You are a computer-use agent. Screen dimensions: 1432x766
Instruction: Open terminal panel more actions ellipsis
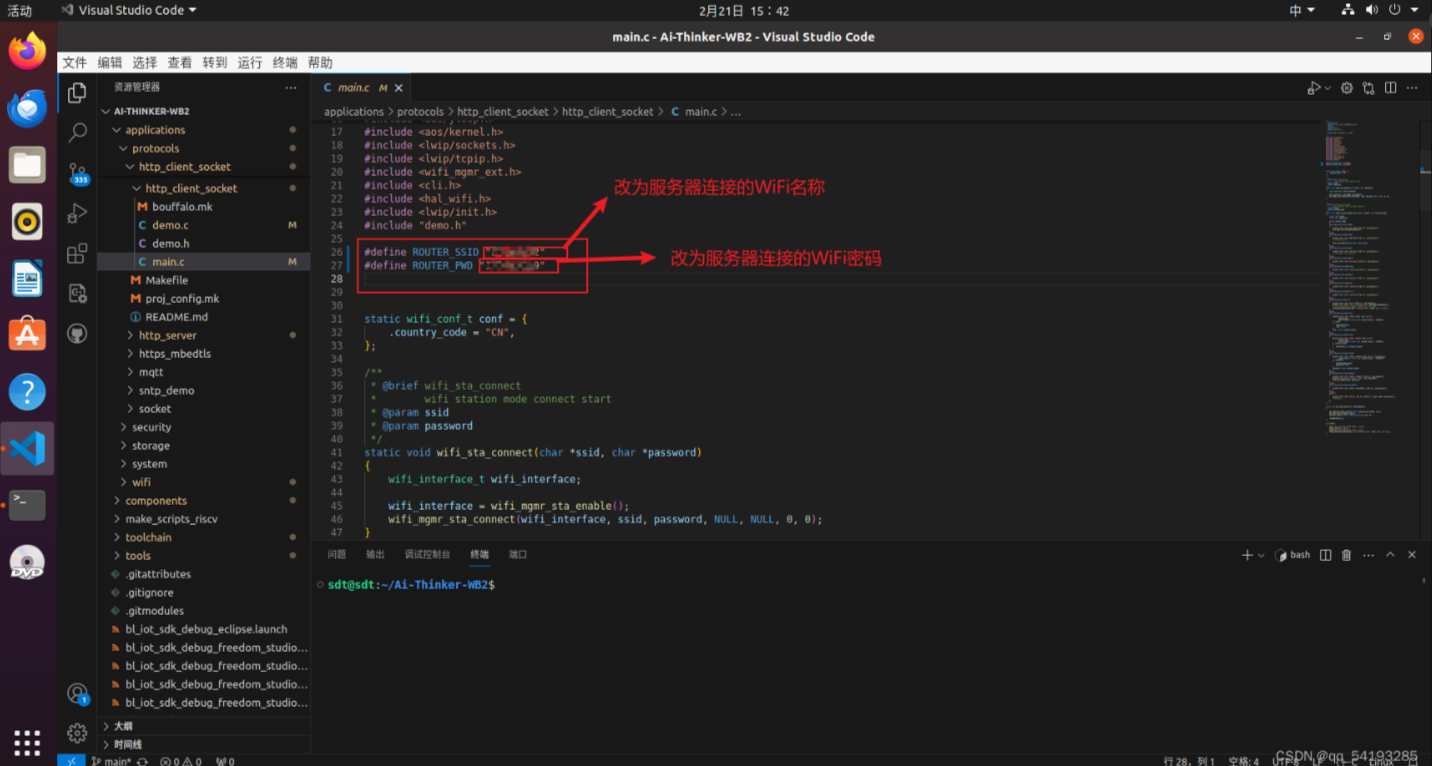pyautogui.click(x=1368, y=555)
